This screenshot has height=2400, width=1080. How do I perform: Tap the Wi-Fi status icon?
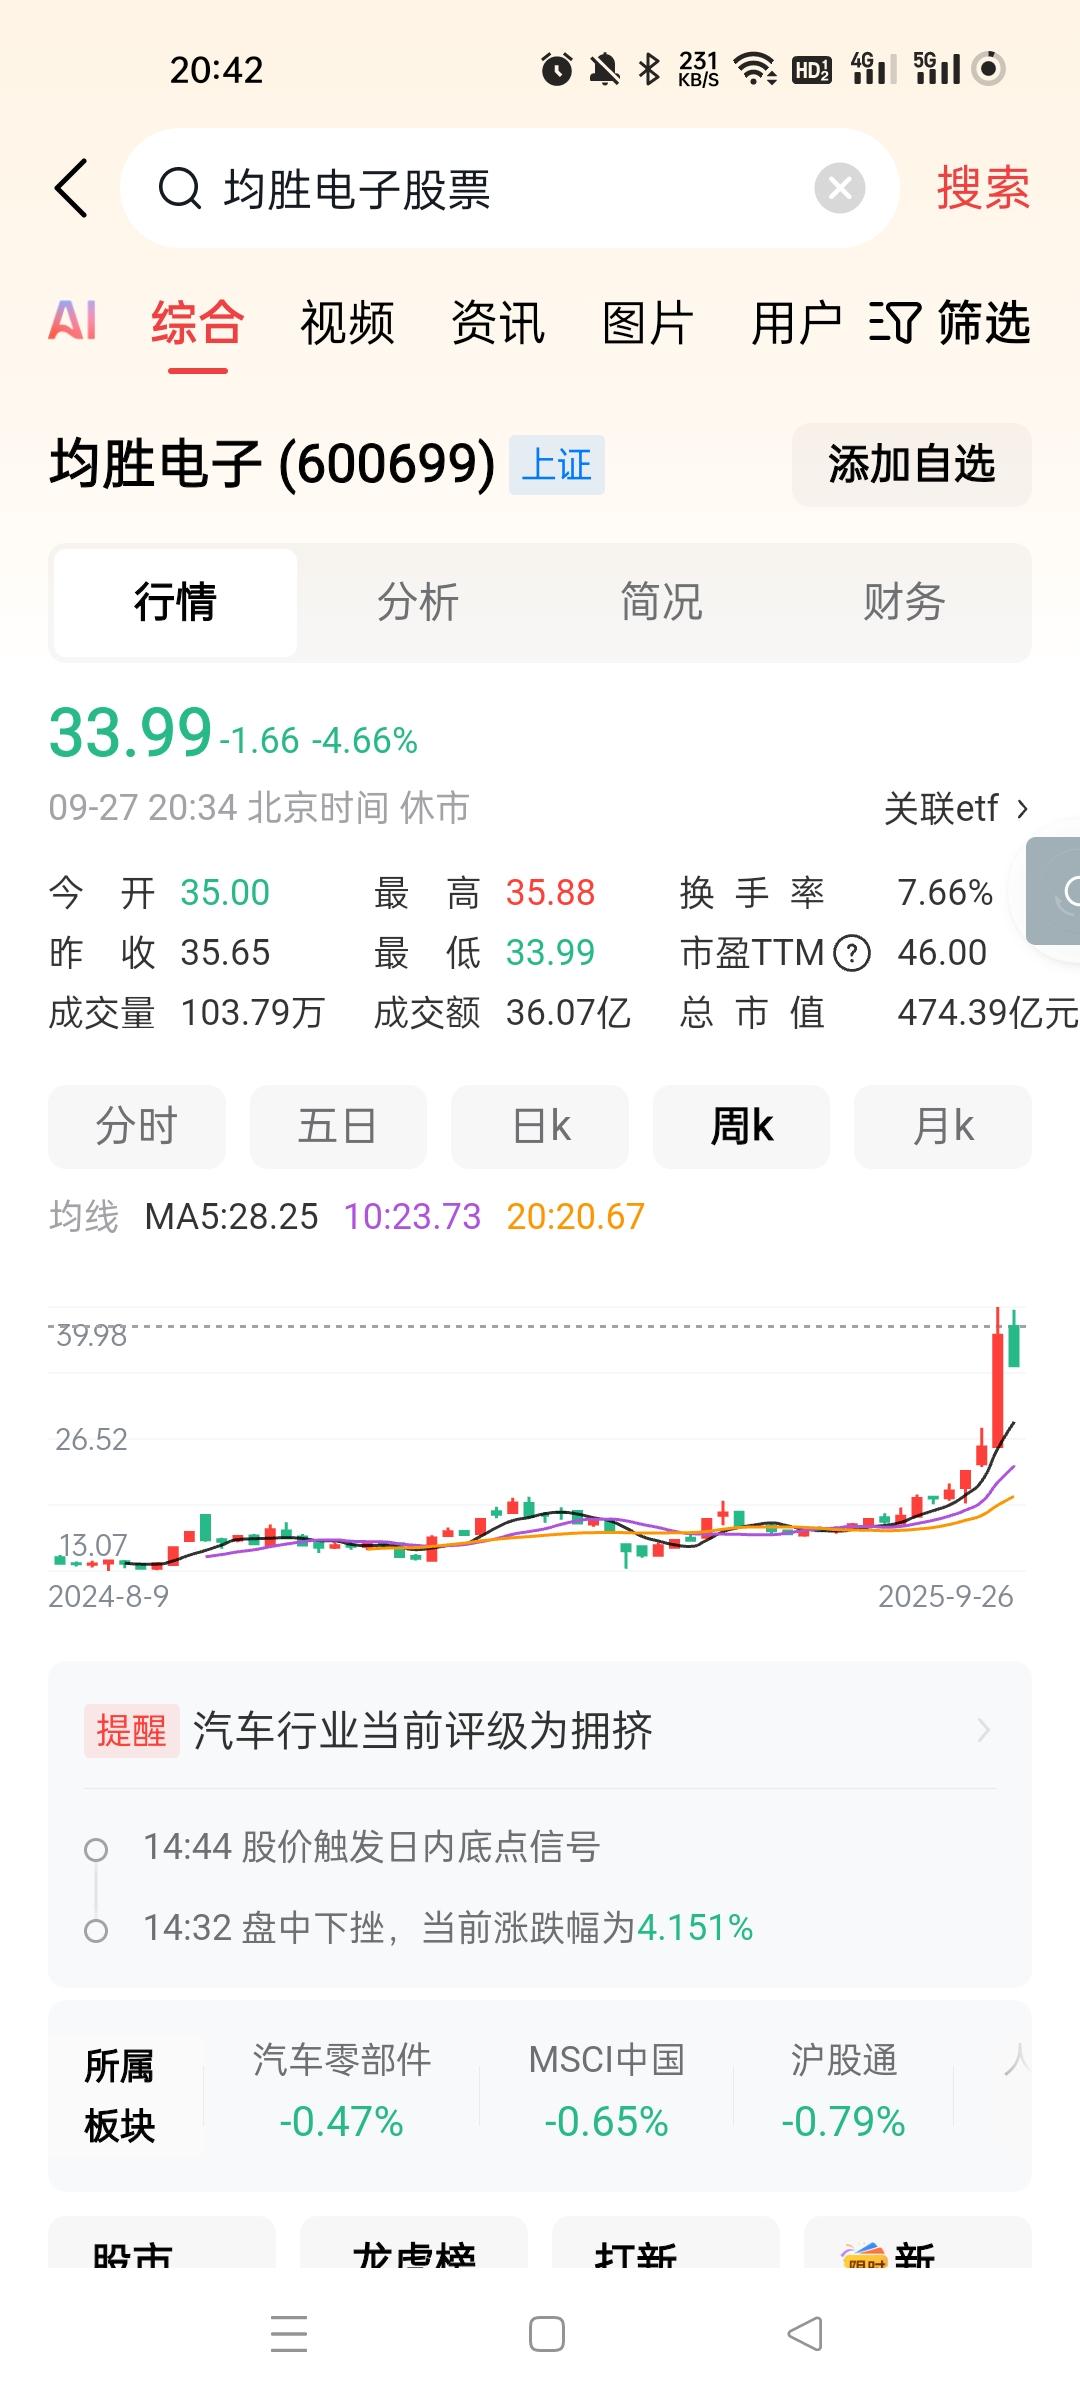click(x=755, y=69)
